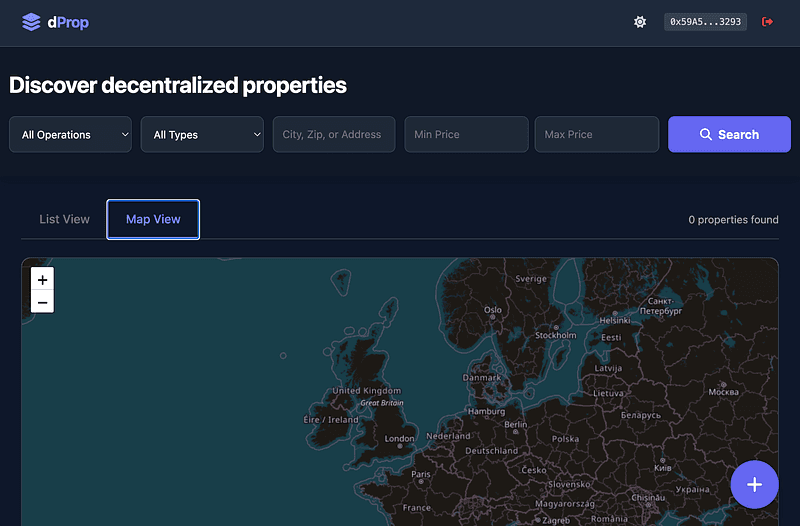Open the All Operations dropdown
This screenshot has height=526, width=800.
70,135
